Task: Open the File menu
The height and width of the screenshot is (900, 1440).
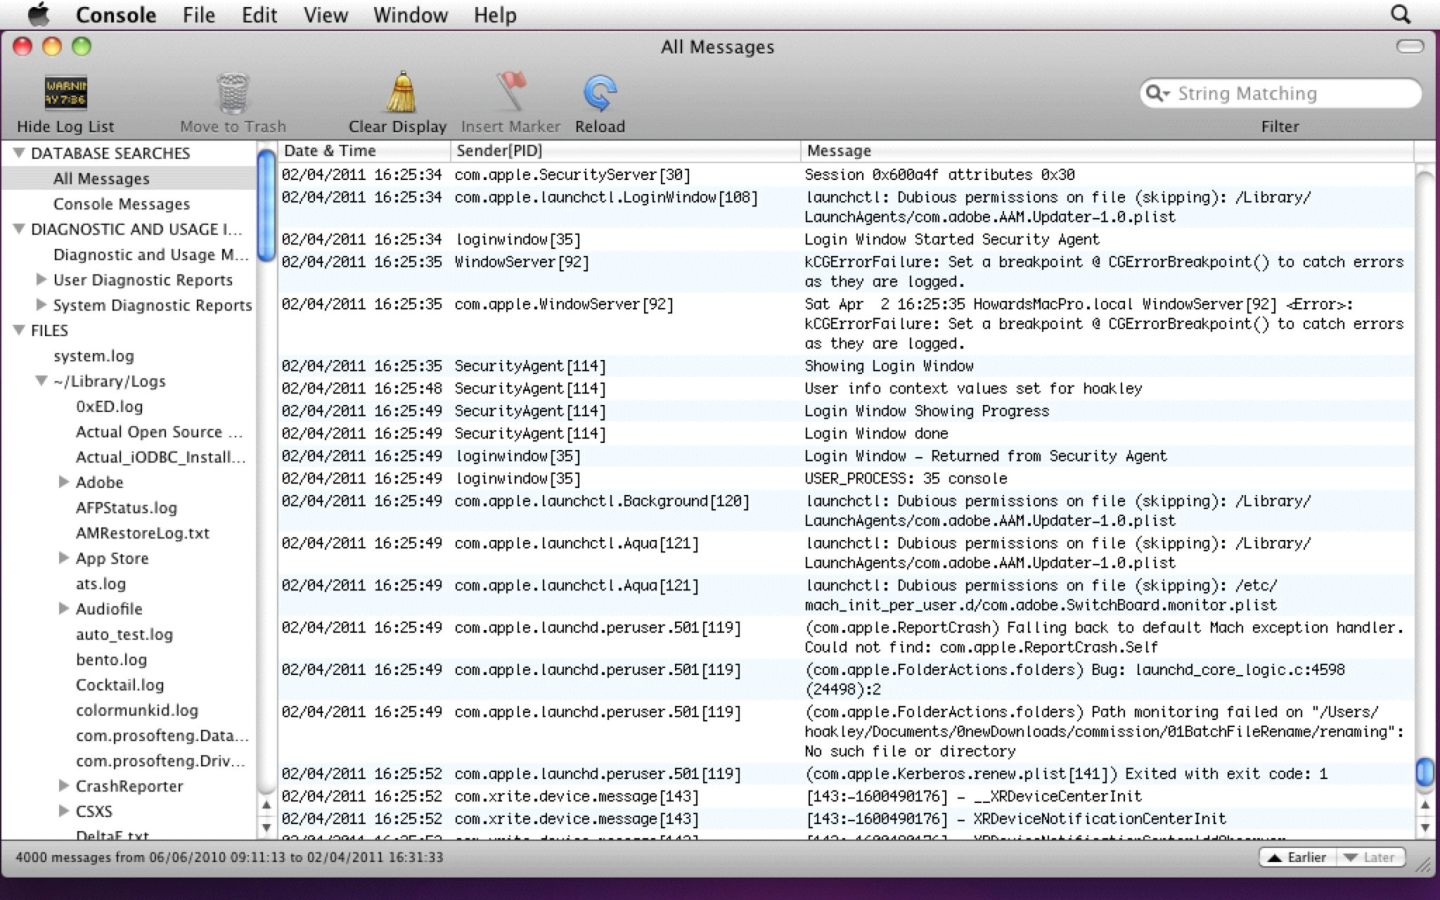Action: (199, 15)
